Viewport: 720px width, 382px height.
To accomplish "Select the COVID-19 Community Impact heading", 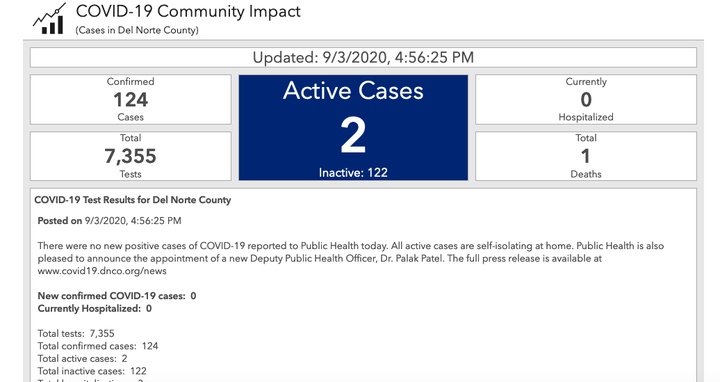I will click(x=188, y=11).
